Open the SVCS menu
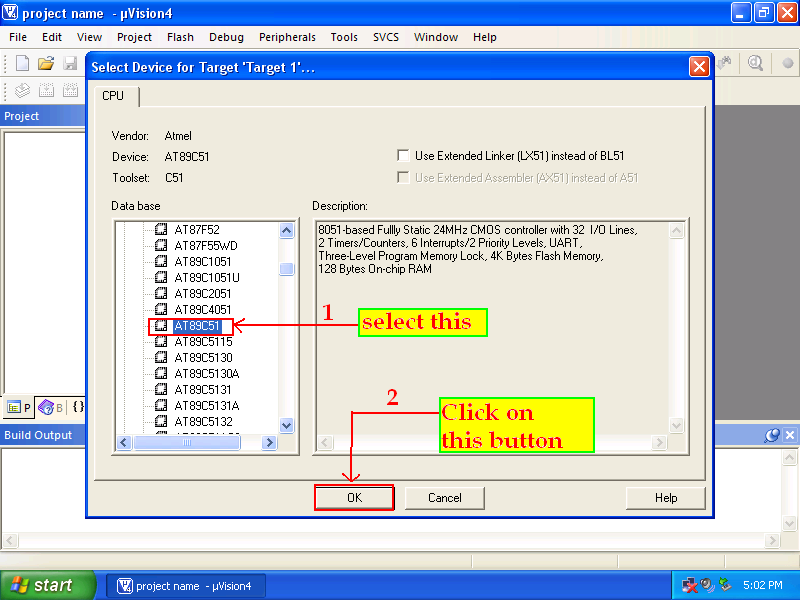The image size is (800, 600). [x=386, y=37]
